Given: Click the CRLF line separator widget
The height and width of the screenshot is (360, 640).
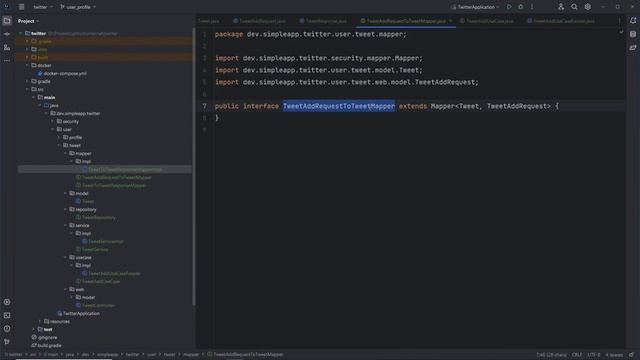Looking at the screenshot, I should click(576, 355).
